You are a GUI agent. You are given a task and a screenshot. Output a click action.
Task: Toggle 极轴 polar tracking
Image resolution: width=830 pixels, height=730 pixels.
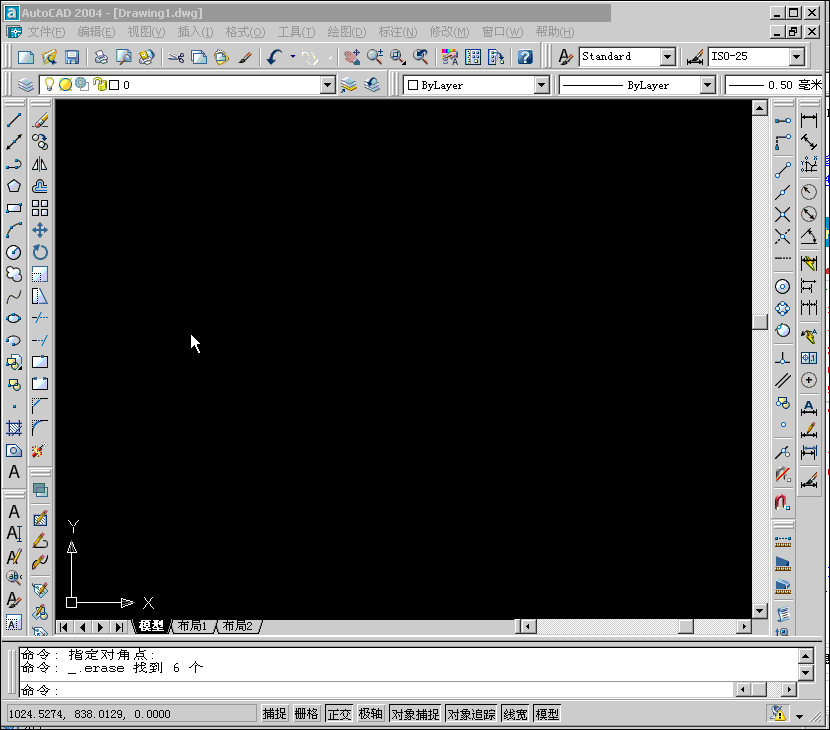[371, 714]
